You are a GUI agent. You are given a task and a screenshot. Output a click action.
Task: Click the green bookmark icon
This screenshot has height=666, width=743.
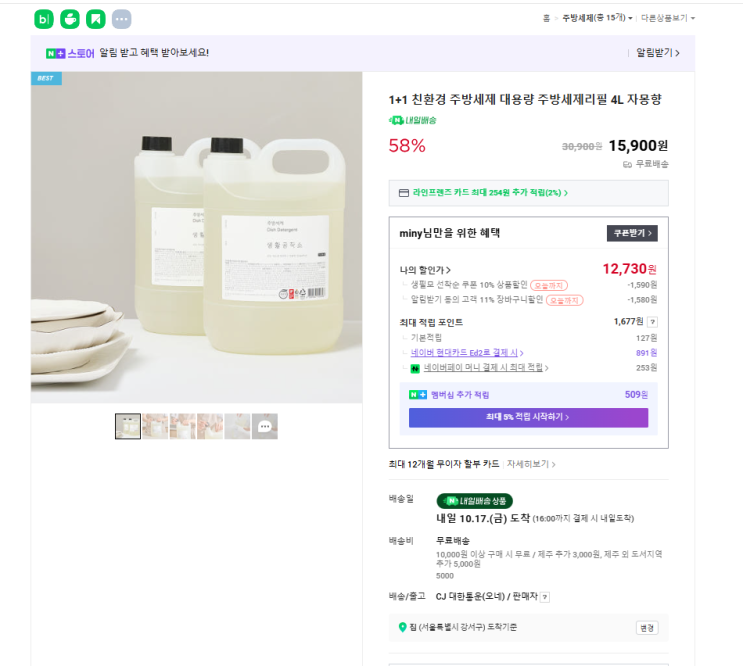pos(95,19)
